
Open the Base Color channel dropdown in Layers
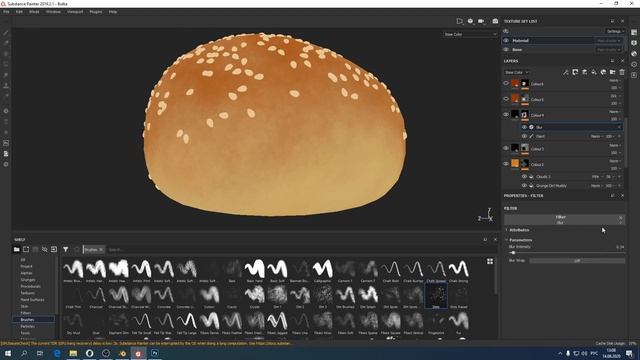pyautogui.click(x=516, y=72)
